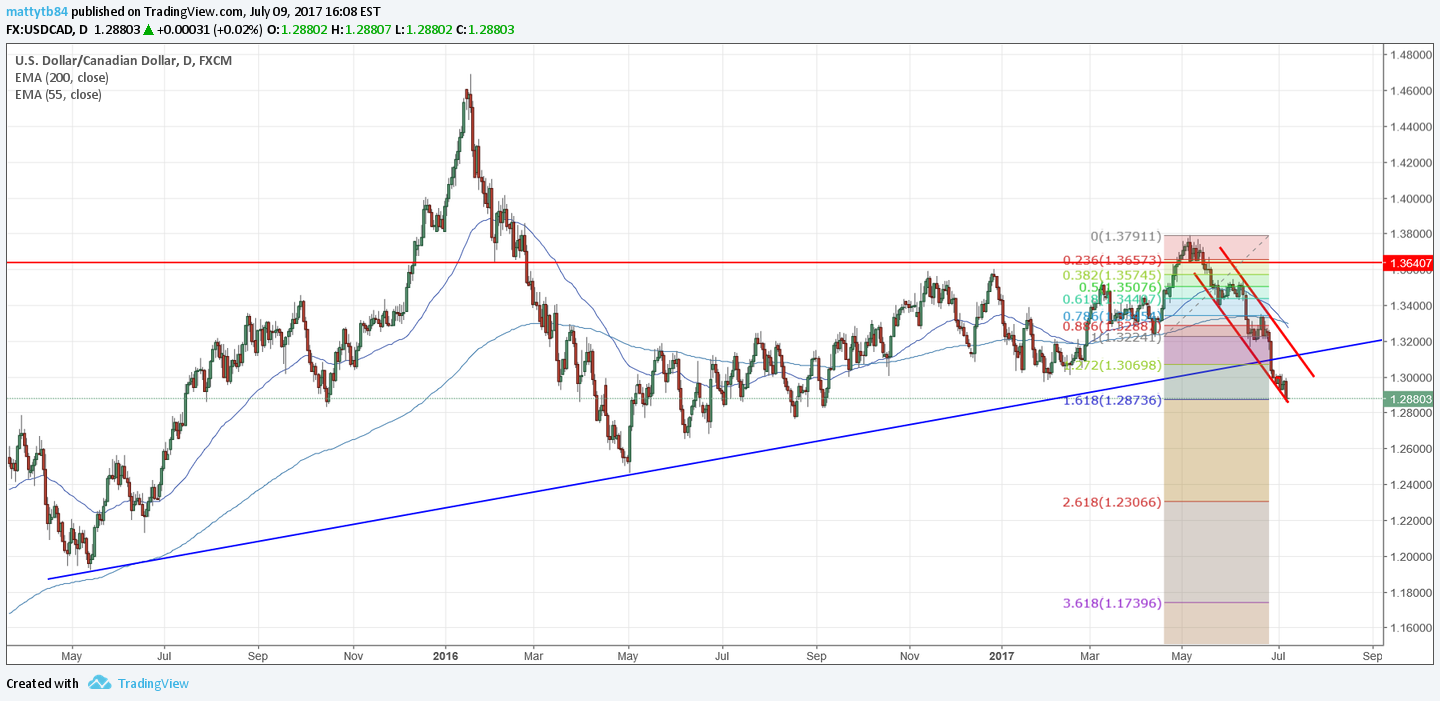Click the 1.20000 price axis label
Viewport: 1440px width, 701px height.
coord(1409,557)
